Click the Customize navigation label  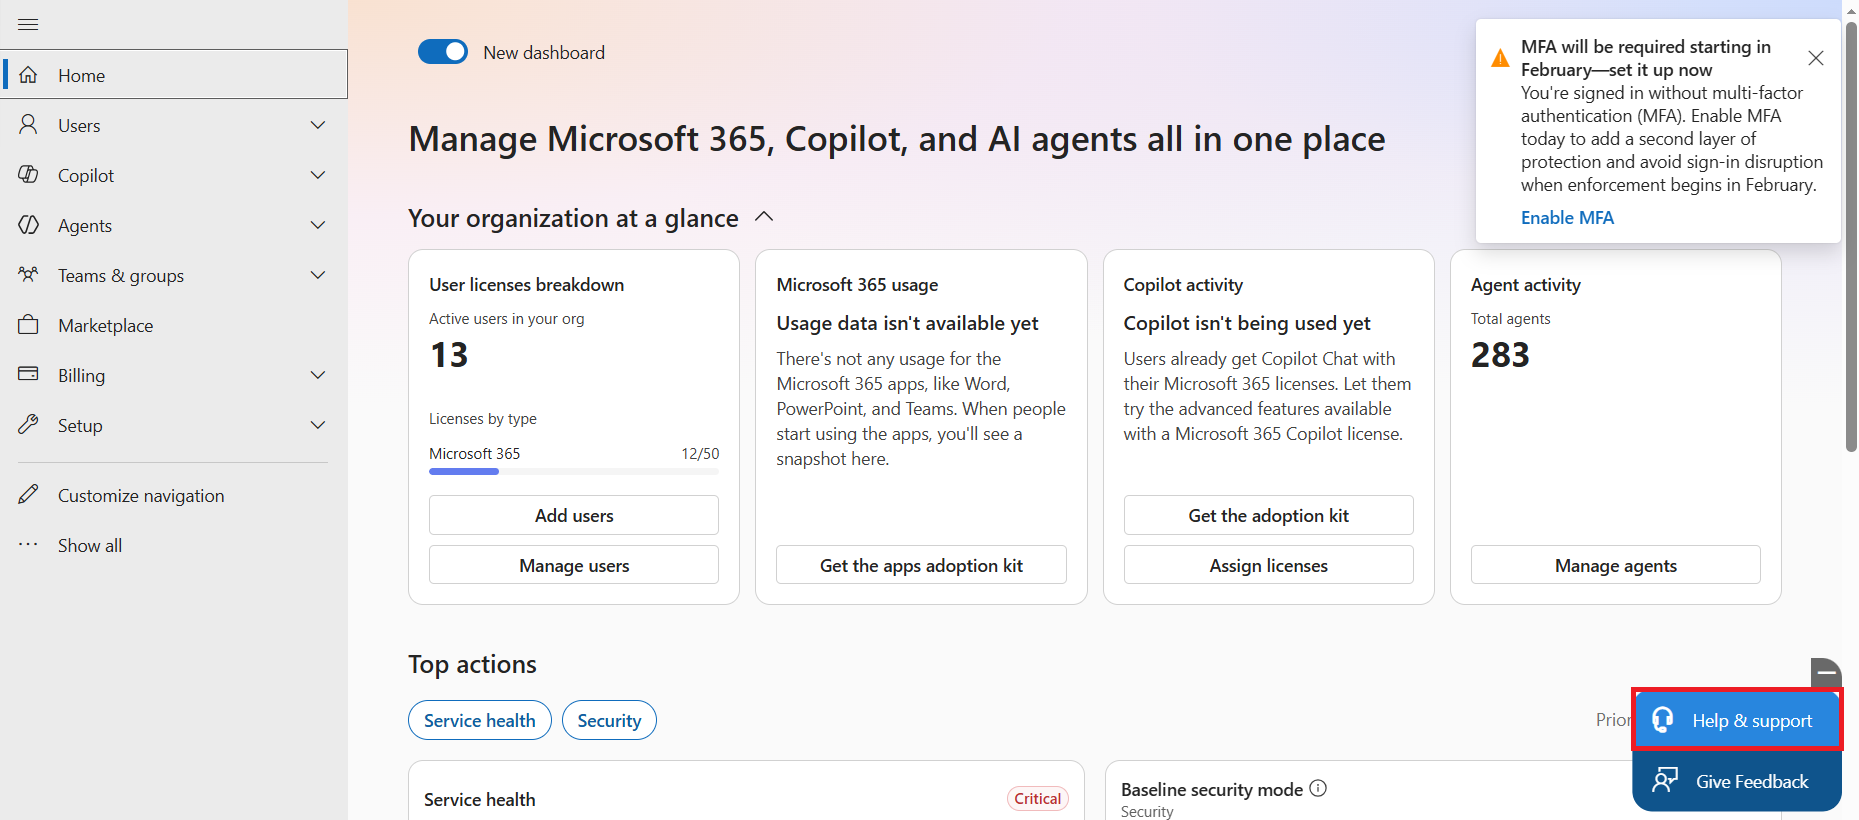click(141, 495)
